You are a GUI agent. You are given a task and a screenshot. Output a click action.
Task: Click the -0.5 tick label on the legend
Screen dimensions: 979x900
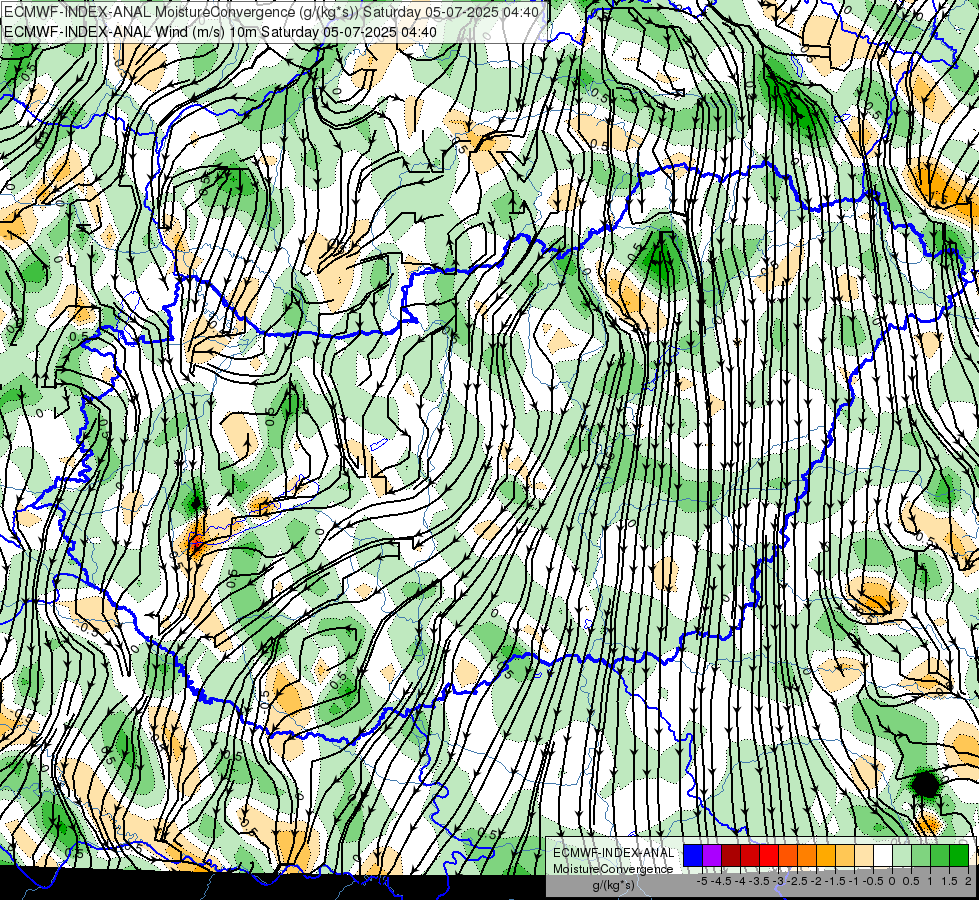point(873,881)
